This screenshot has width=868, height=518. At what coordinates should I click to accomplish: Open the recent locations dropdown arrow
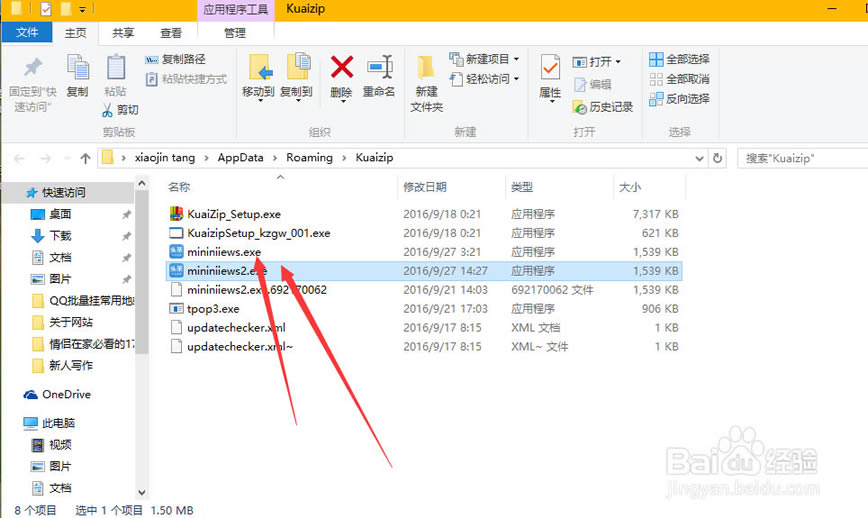point(67,159)
